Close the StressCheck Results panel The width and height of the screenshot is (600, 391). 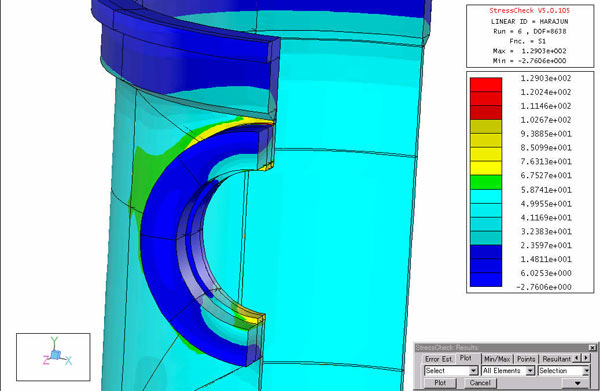tap(592, 347)
